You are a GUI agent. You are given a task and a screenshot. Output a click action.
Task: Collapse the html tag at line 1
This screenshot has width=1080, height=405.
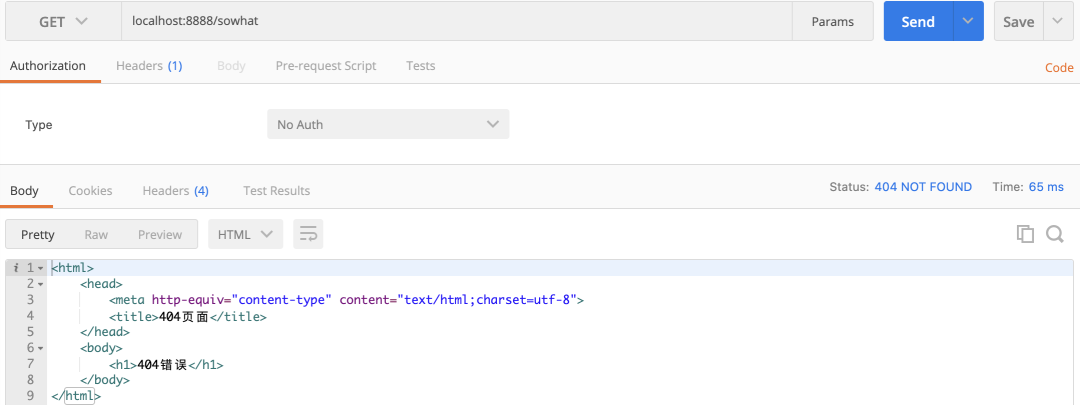pos(41,268)
